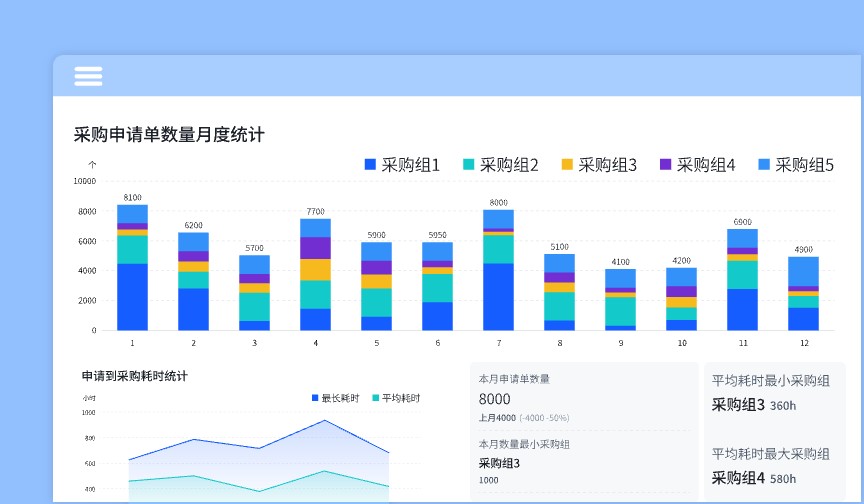Click the 6200 bar total label
This screenshot has height=504, width=864.
click(x=193, y=225)
